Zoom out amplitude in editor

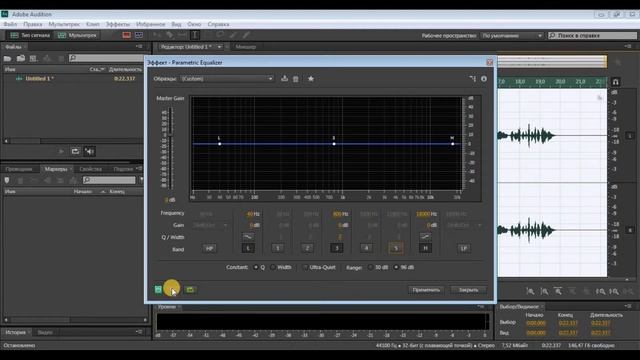544,291
